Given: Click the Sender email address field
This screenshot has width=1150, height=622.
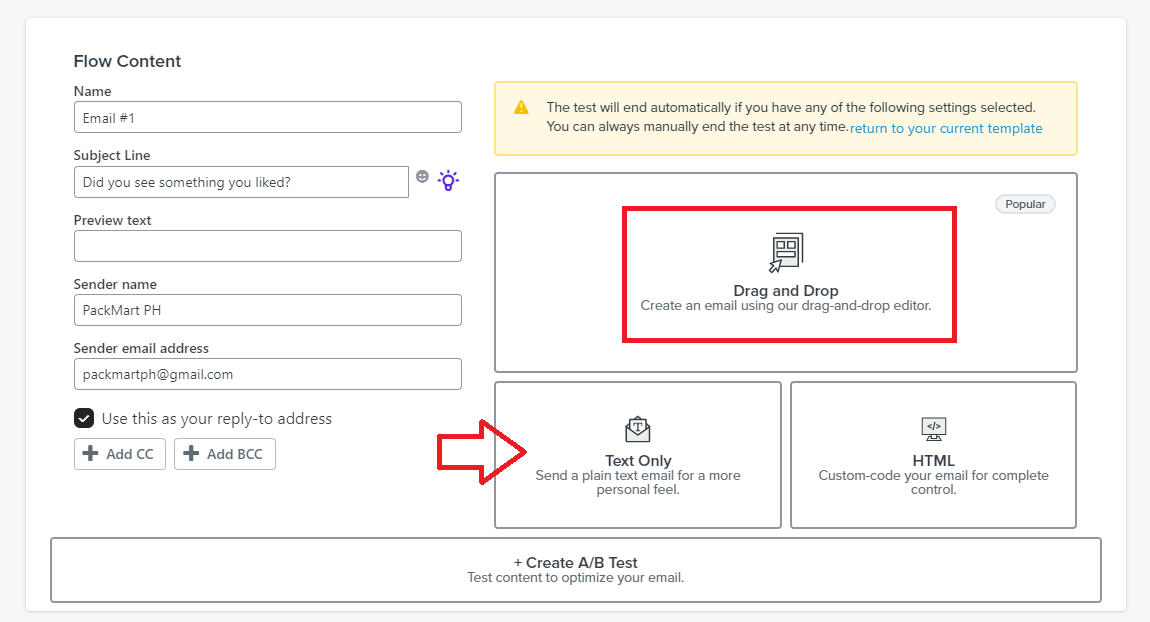Looking at the screenshot, I should tap(268, 374).
